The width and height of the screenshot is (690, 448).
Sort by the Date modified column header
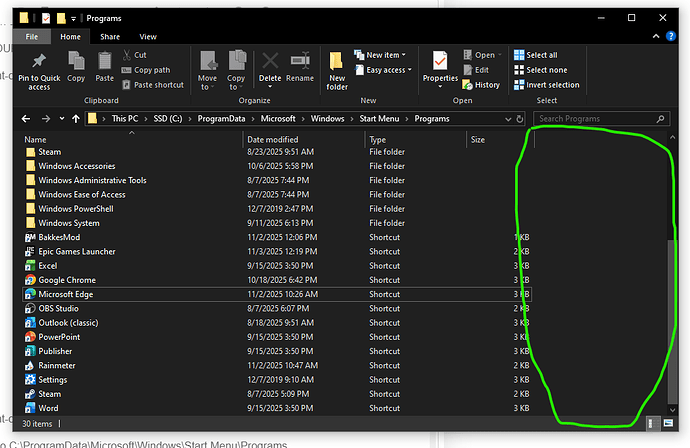[272, 140]
